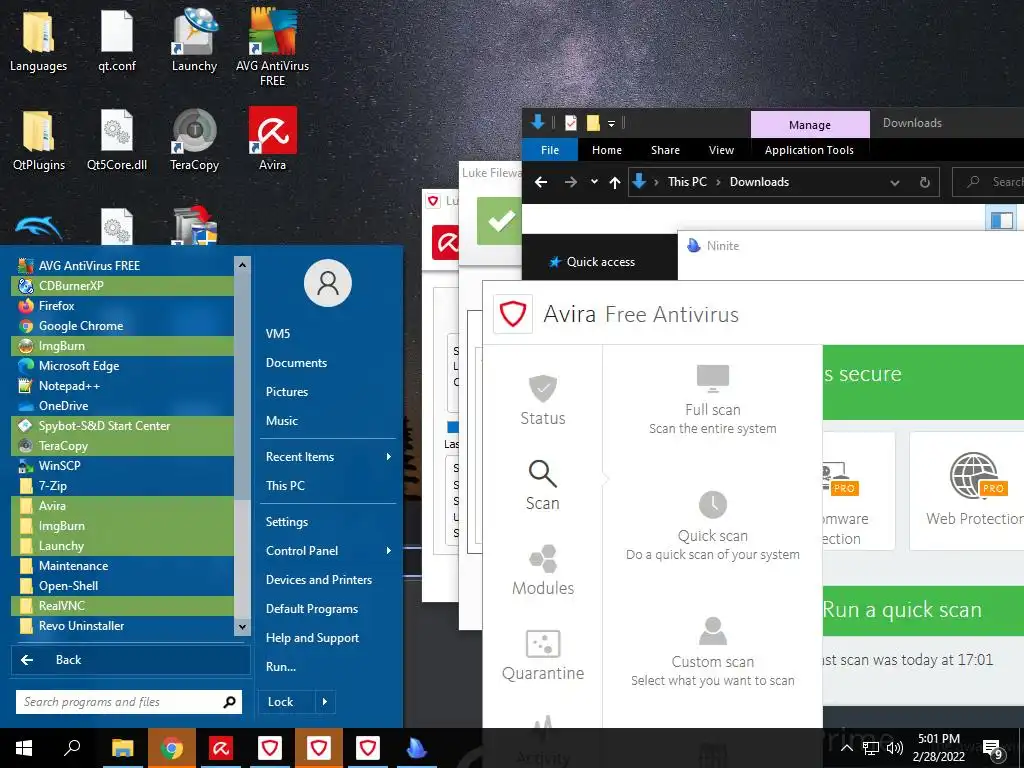The image size is (1024, 768).
Task: Open the Web Protection module tile
Action: tap(968, 490)
